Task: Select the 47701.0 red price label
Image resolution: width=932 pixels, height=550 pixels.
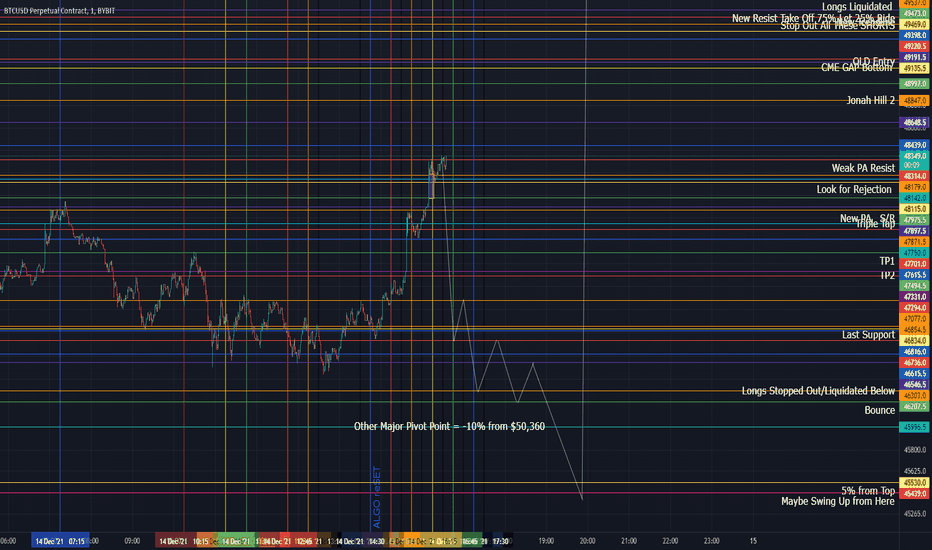Action: point(914,264)
